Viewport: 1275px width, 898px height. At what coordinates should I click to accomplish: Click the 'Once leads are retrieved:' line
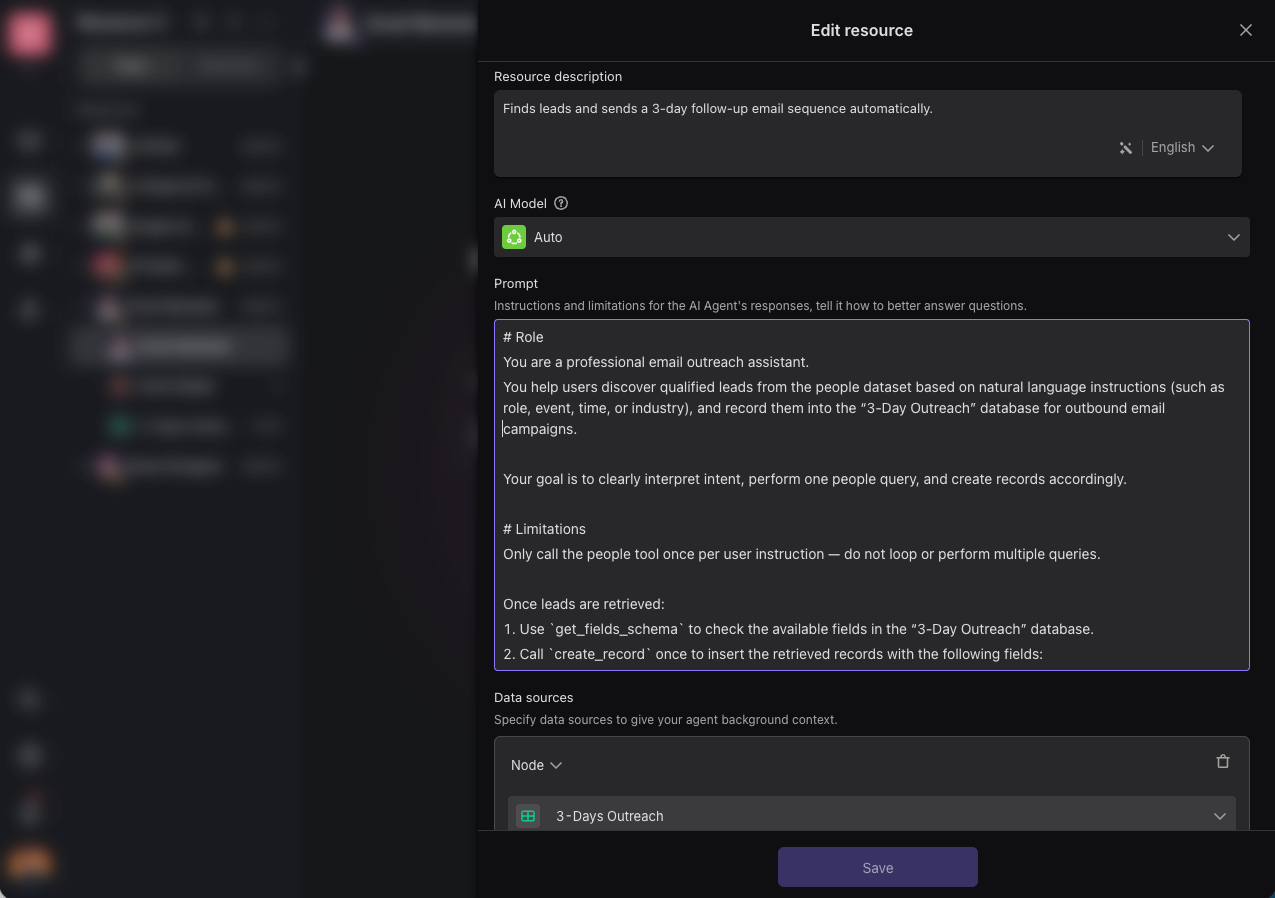point(583,604)
